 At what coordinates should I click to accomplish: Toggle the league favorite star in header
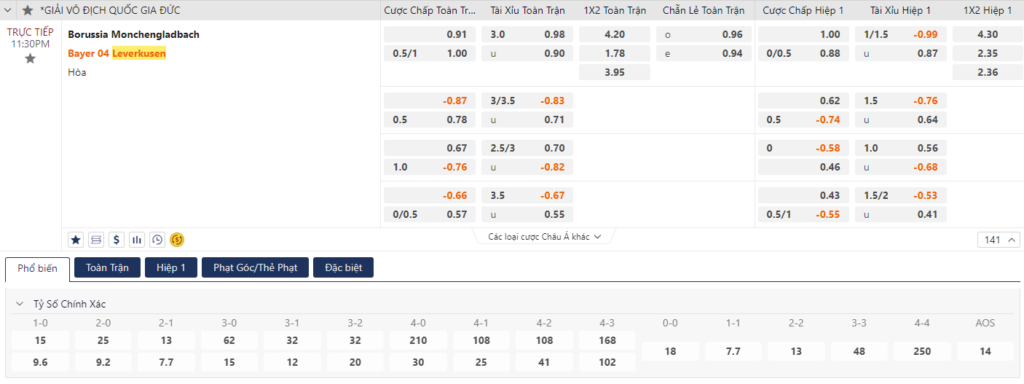click(x=27, y=10)
